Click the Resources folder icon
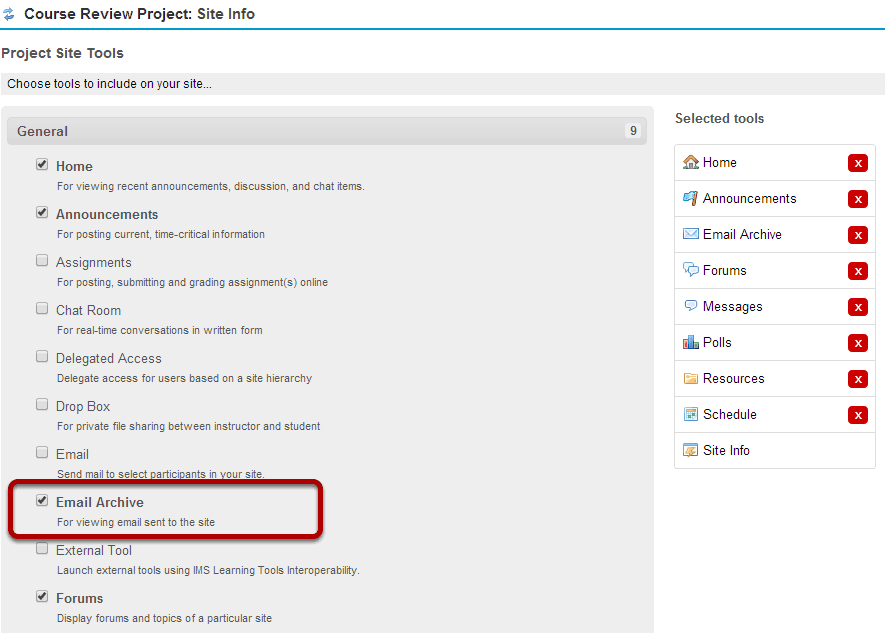 (690, 379)
